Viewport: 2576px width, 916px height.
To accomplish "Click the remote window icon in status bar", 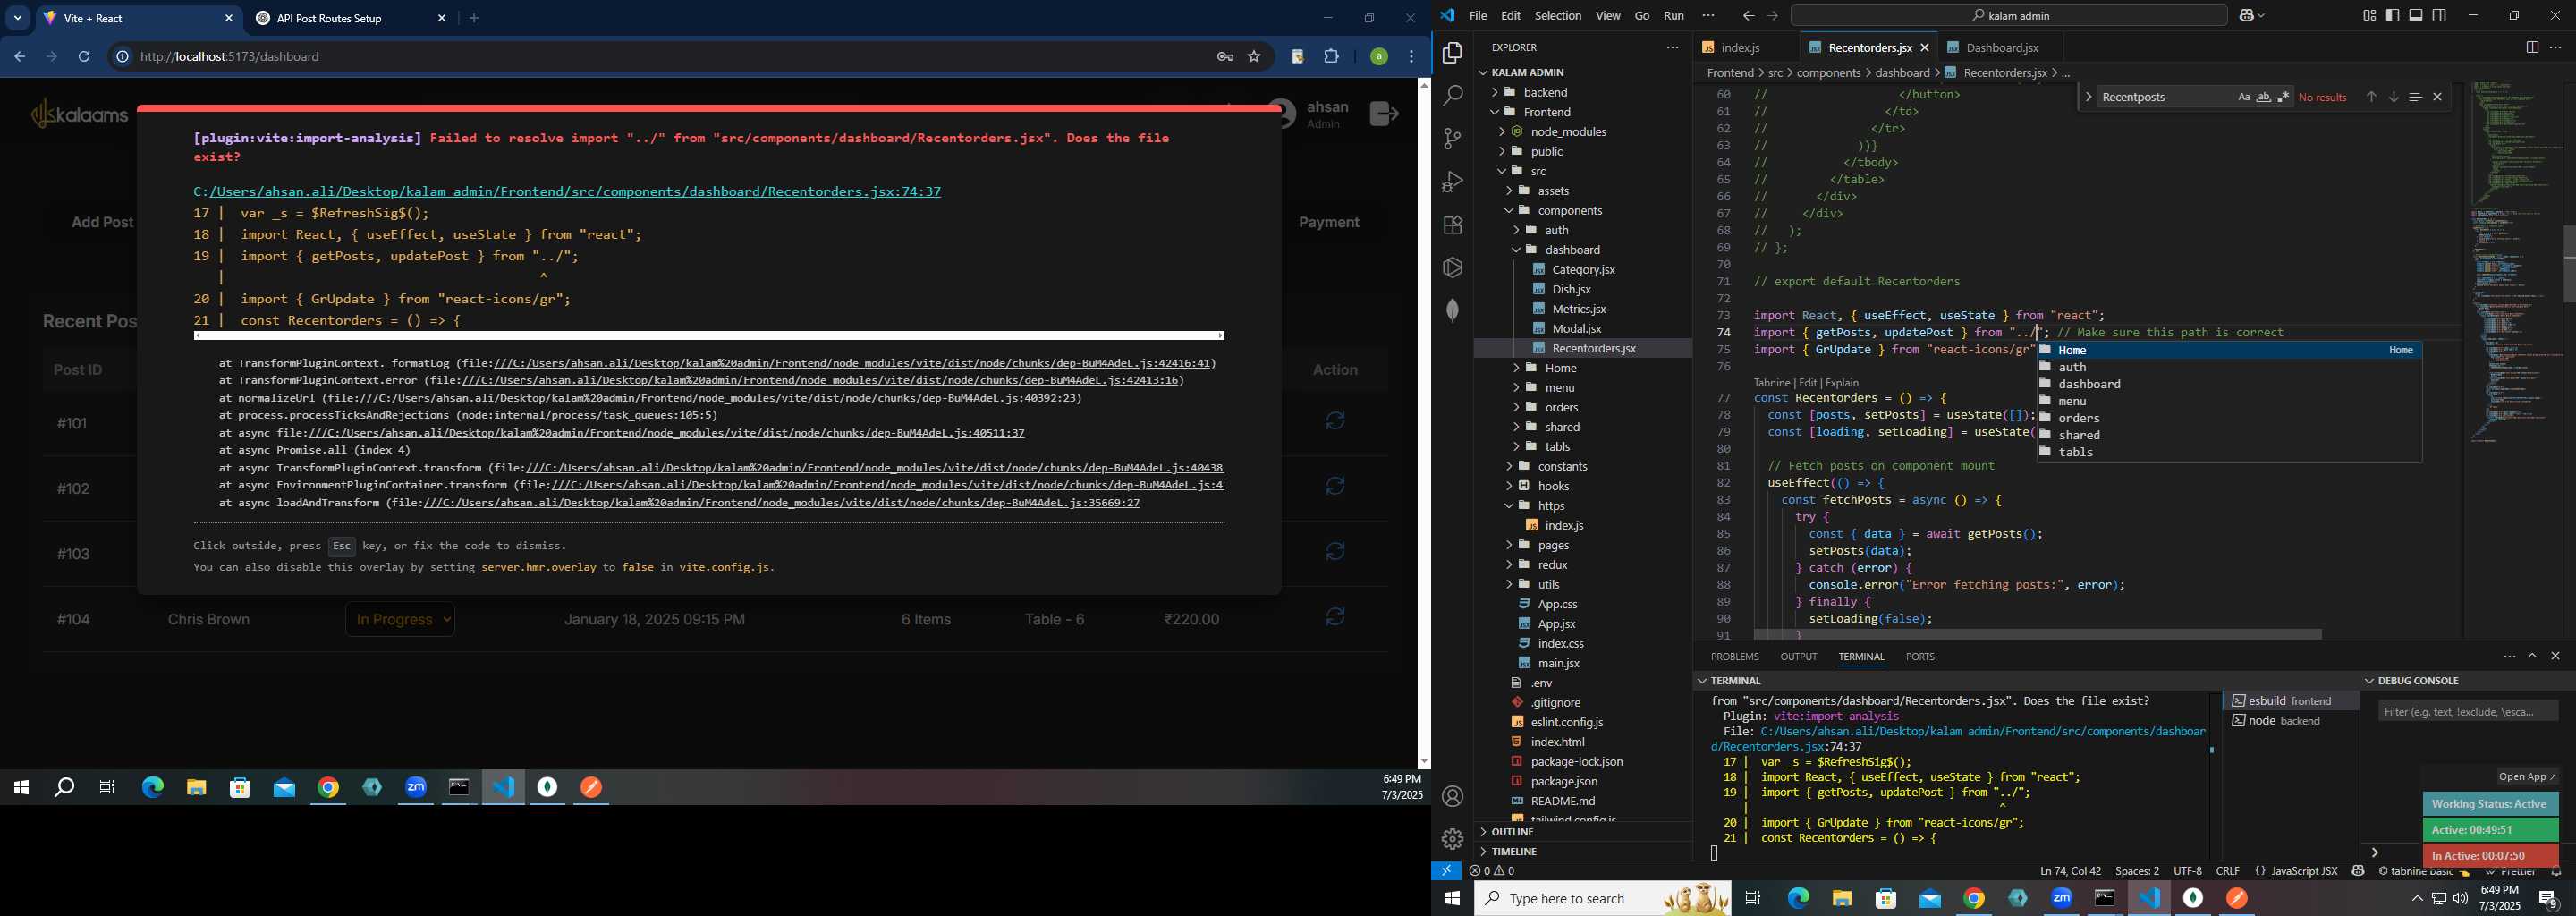I will point(1446,870).
